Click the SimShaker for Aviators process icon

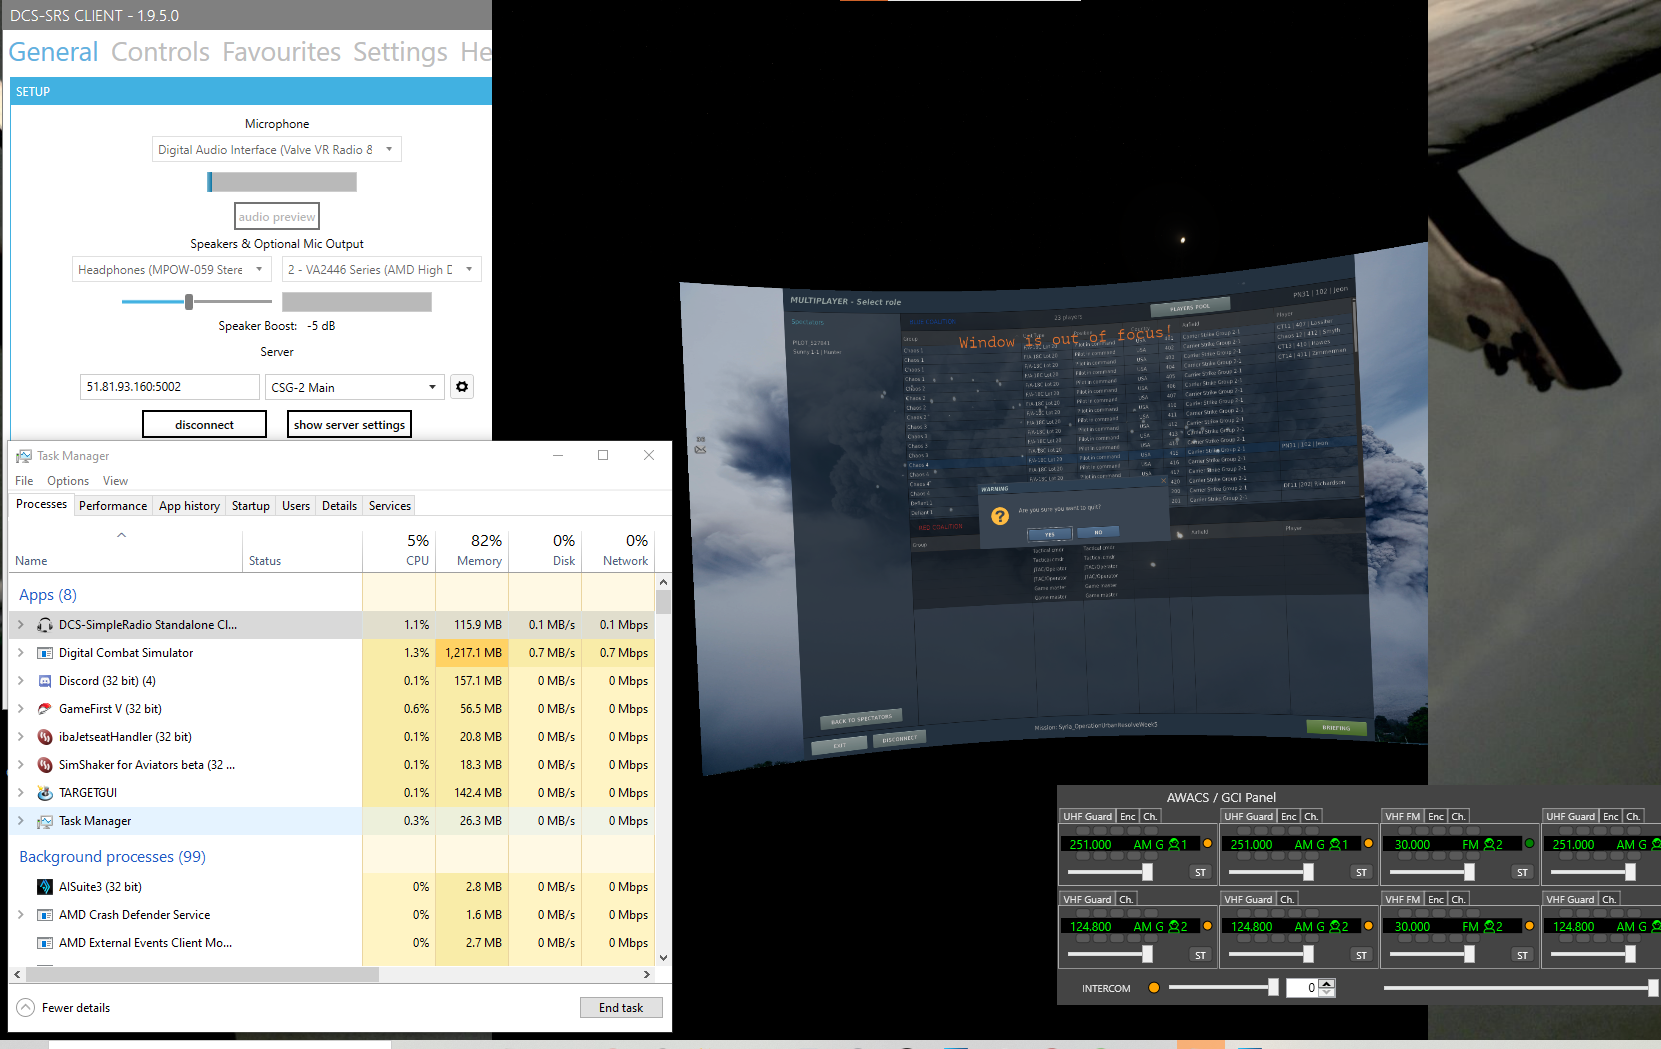click(45, 765)
